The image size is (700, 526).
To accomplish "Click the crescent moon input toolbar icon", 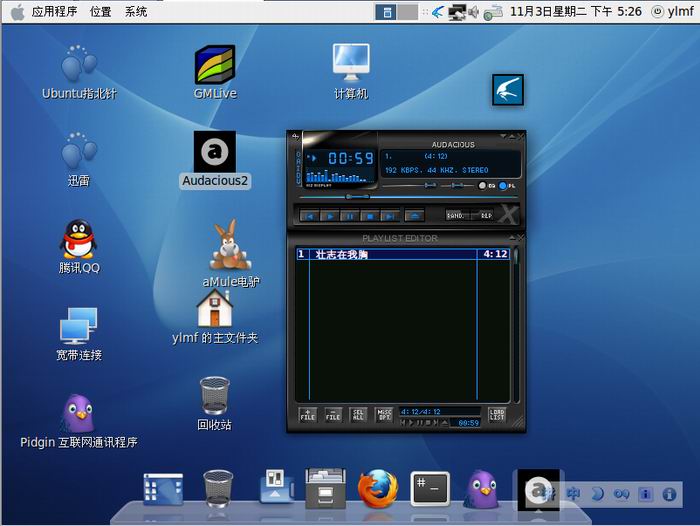I will pos(597,494).
